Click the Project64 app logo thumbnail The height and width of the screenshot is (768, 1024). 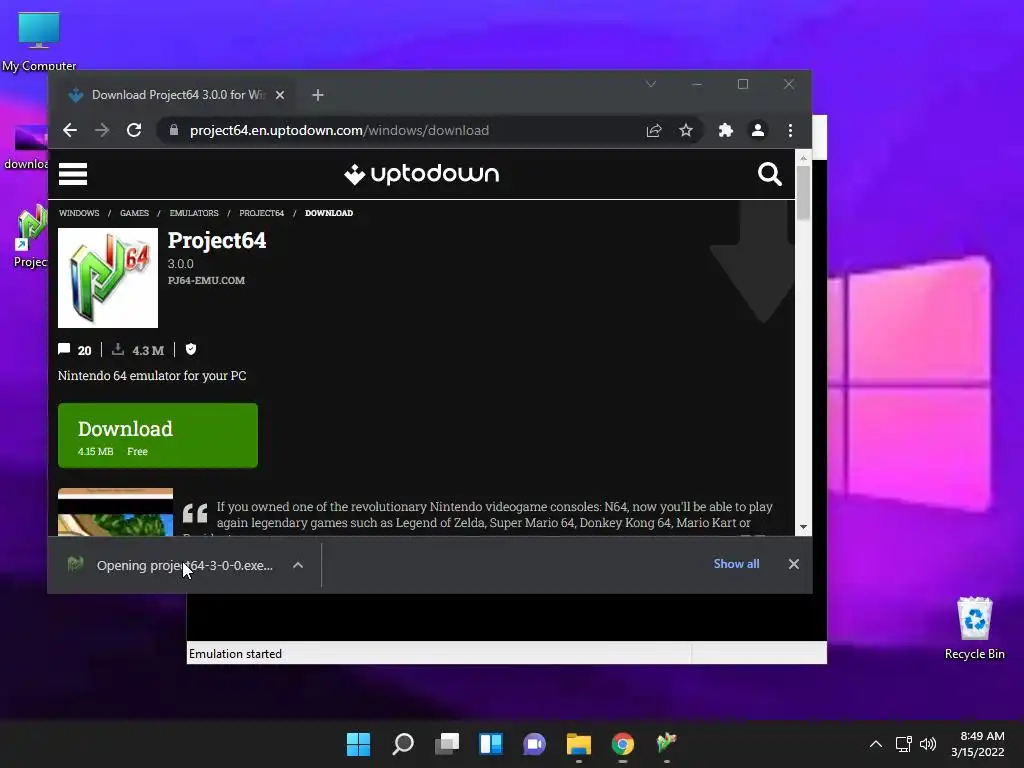pyautogui.click(x=108, y=278)
